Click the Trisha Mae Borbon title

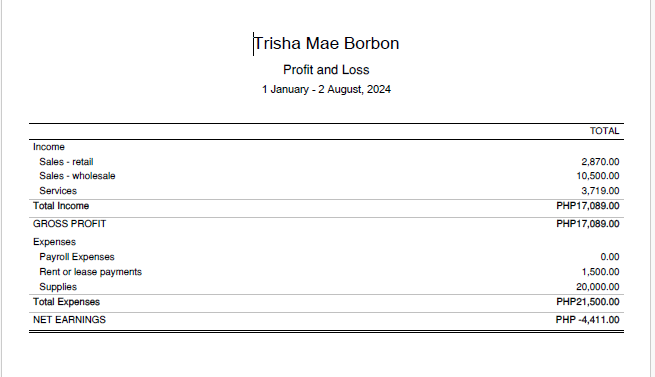[326, 43]
